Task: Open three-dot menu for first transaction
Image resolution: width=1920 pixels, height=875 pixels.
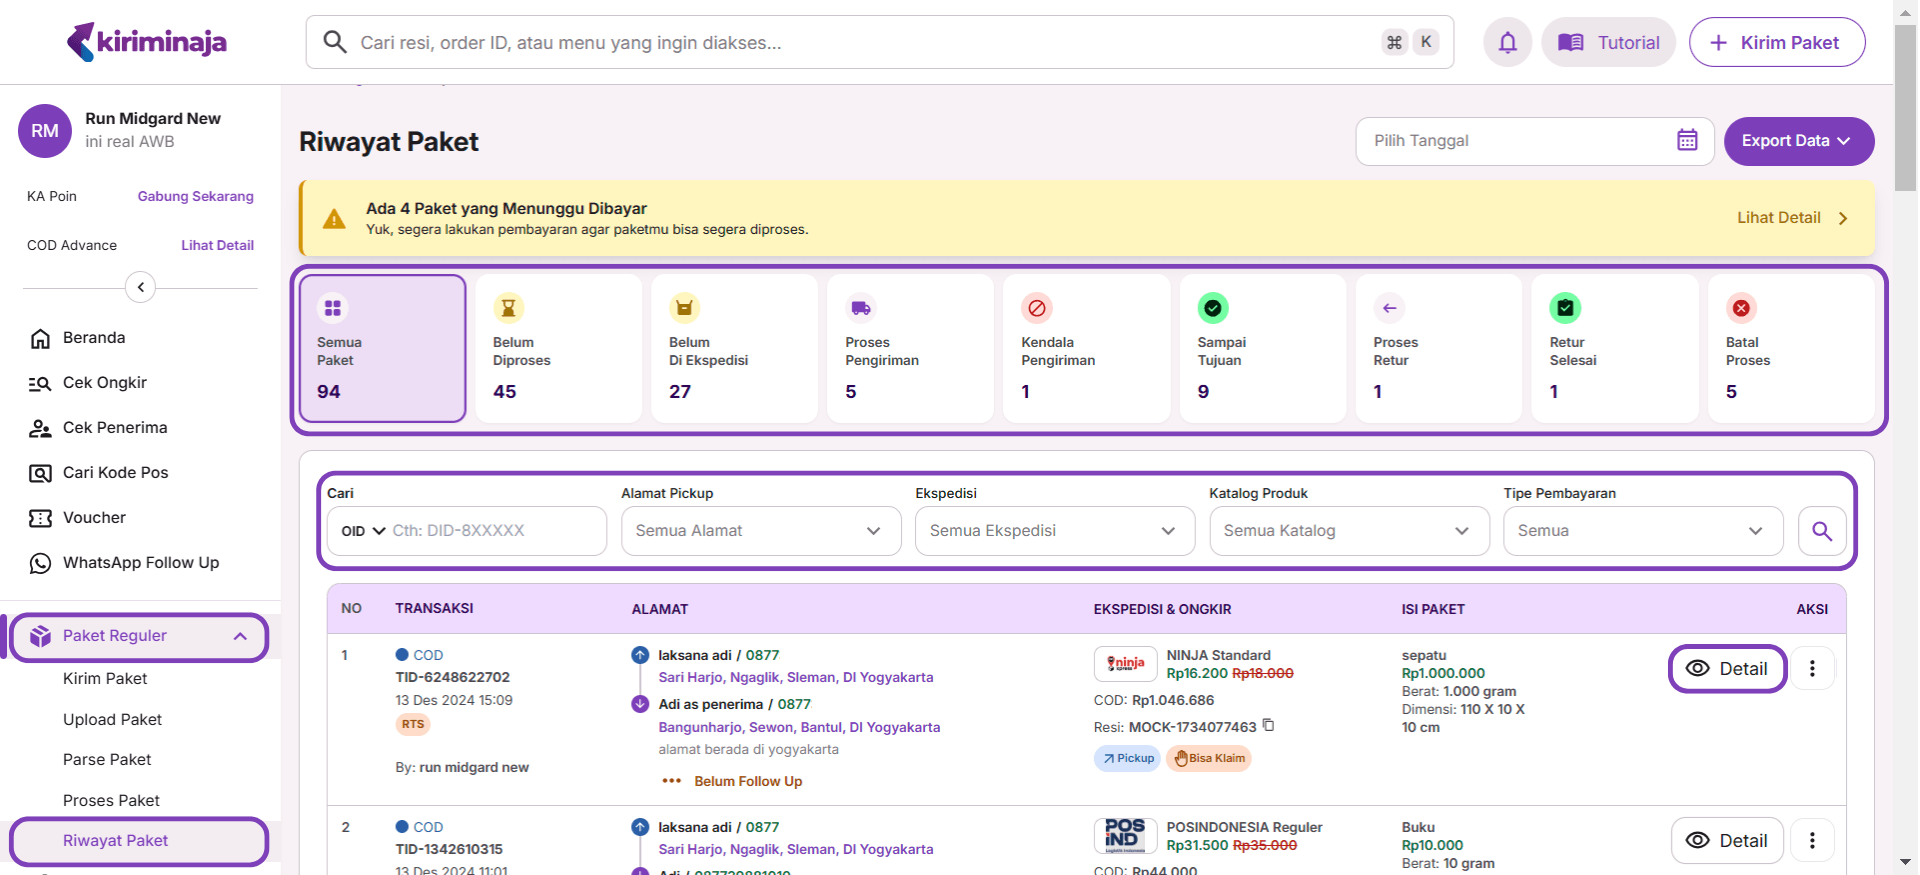Action: point(1812,669)
